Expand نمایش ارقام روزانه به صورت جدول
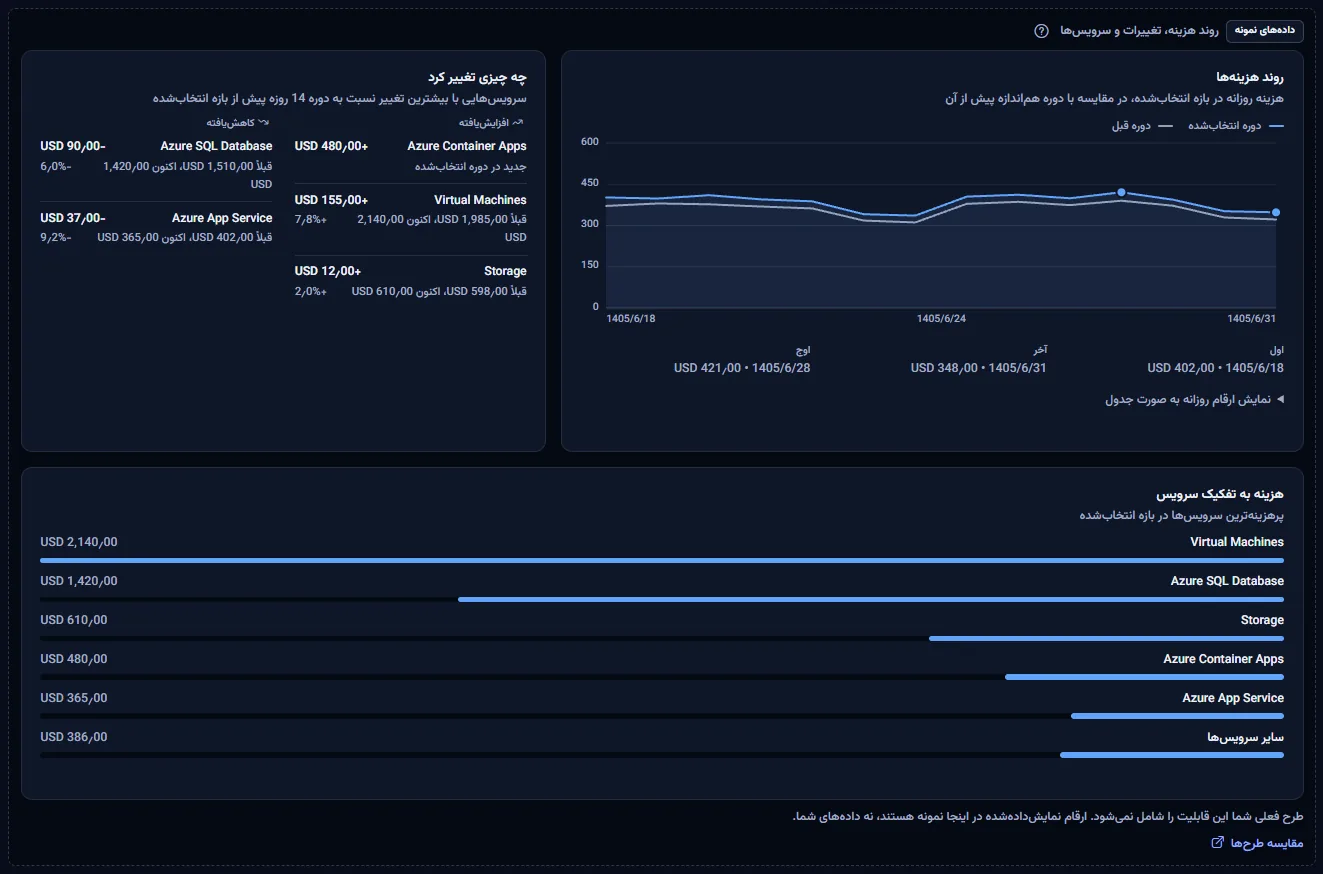The image size is (1323, 874). [1194, 399]
